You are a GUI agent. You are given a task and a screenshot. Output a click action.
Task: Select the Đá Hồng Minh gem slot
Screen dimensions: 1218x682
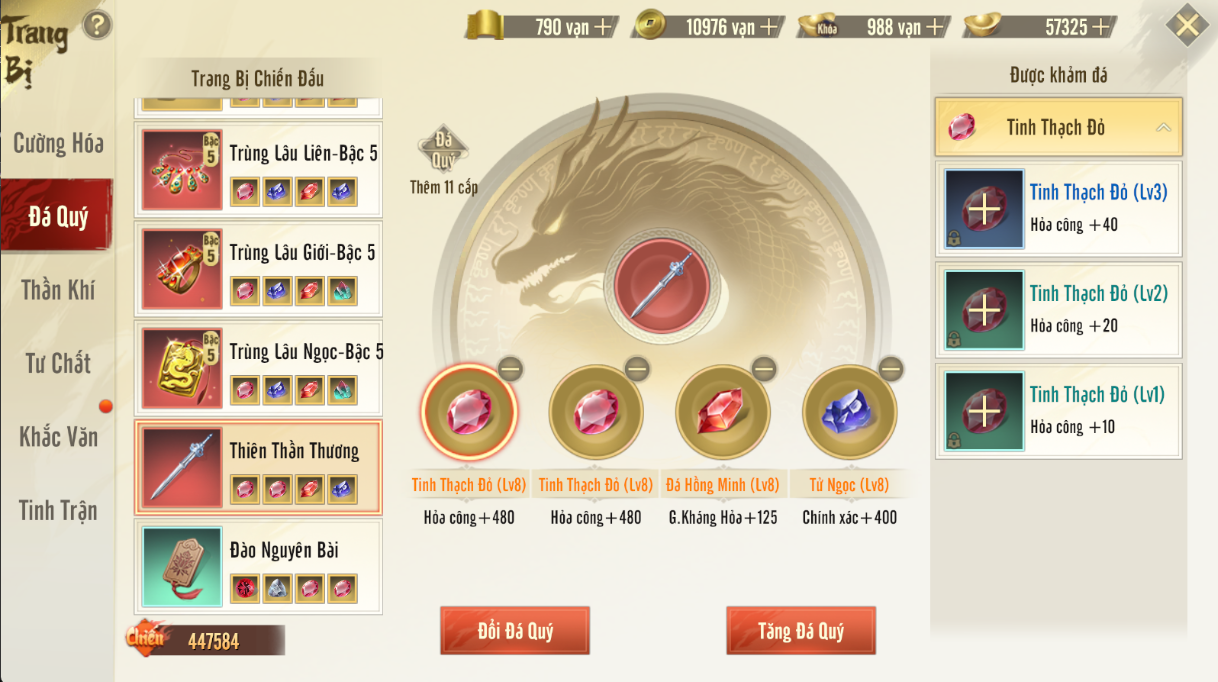[722, 412]
